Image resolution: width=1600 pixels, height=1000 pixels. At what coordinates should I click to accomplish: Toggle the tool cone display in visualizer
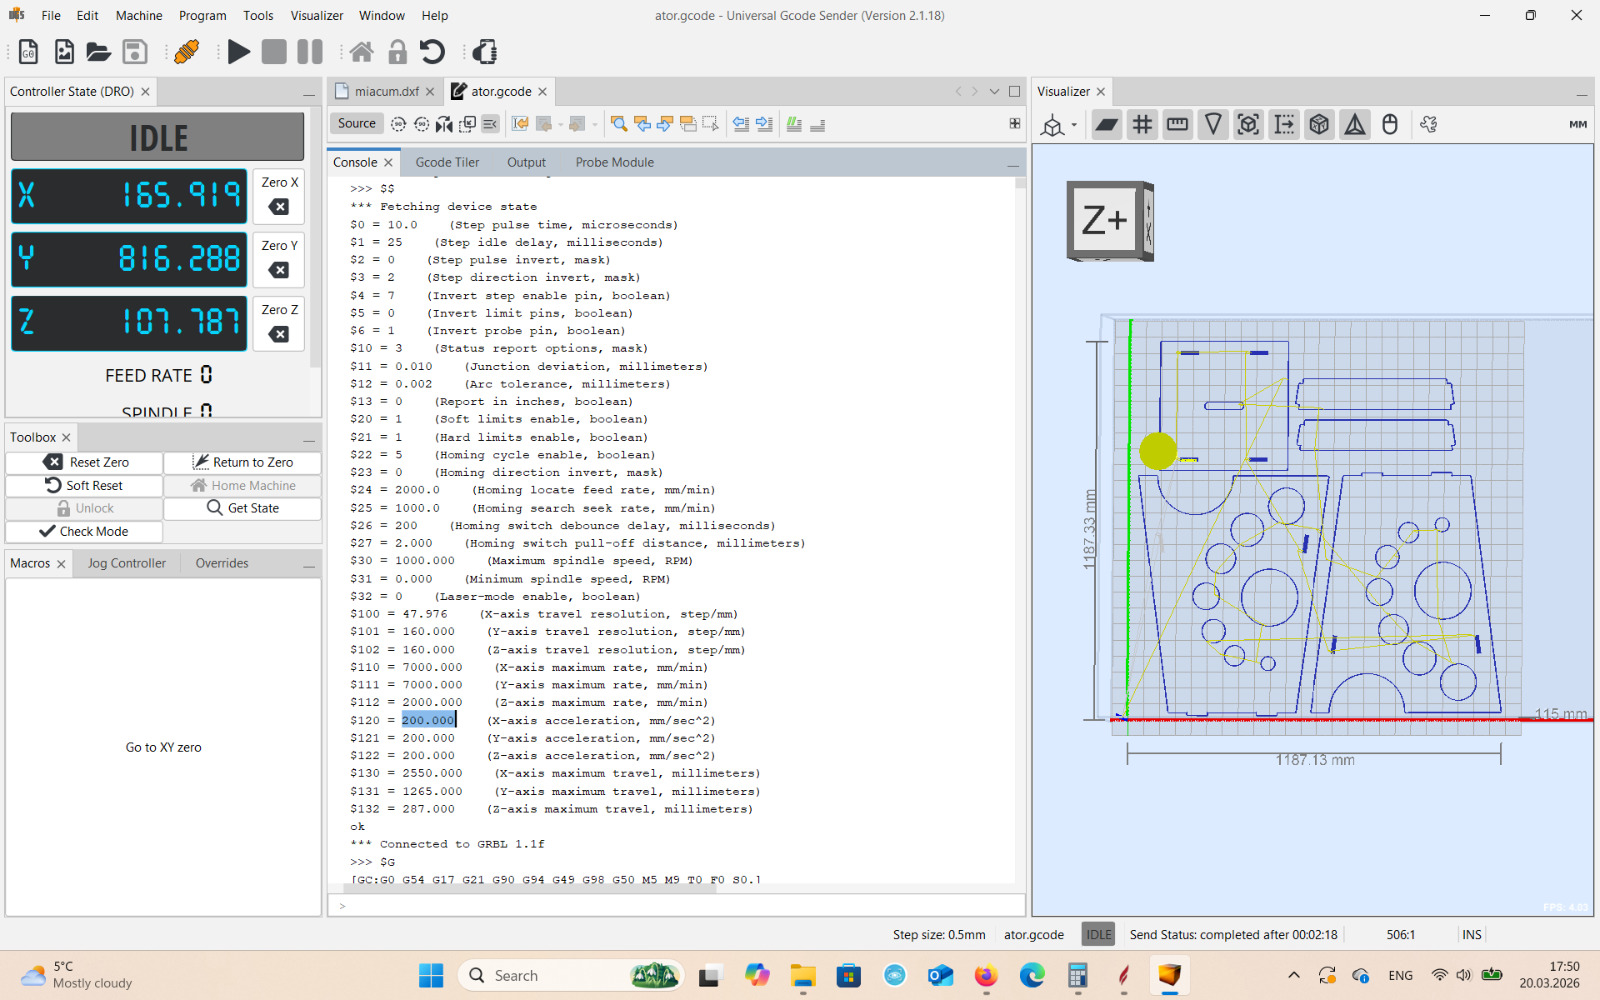(x=1213, y=124)
